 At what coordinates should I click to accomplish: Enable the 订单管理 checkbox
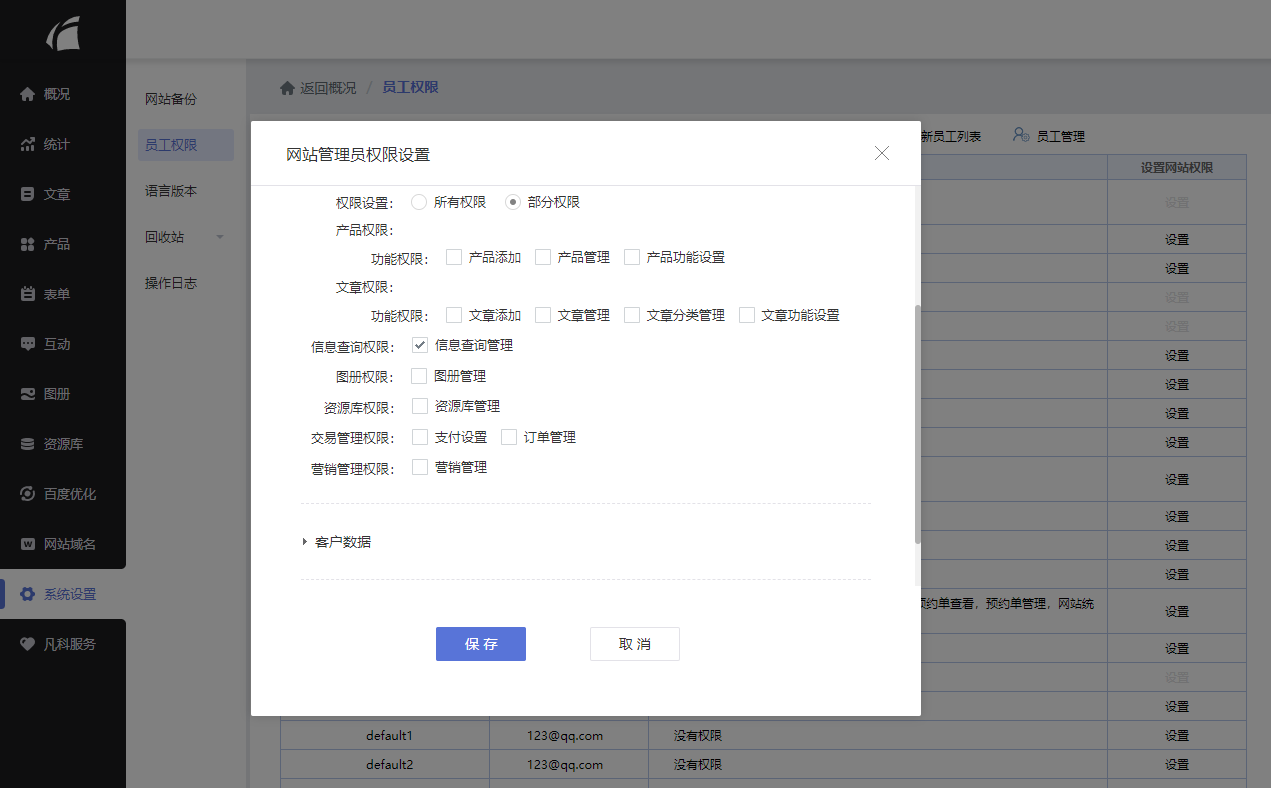(x=509, y=437)
